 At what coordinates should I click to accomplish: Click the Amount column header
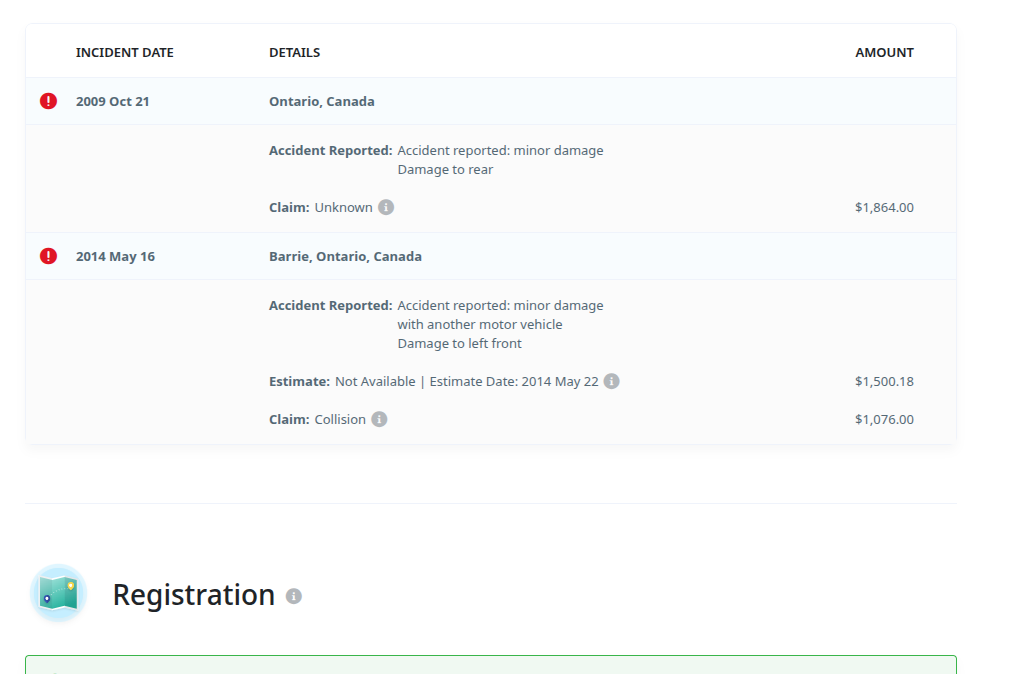(884, 53)
